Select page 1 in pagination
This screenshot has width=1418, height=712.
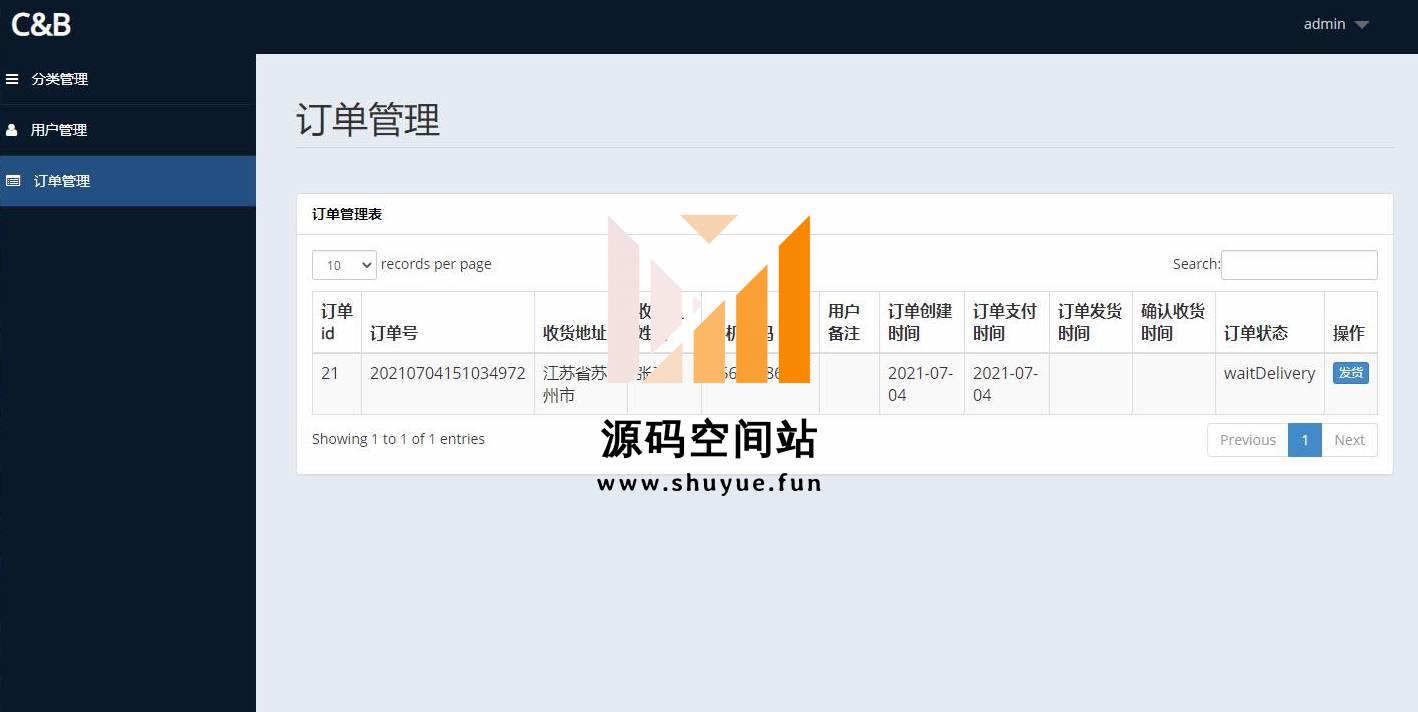1305,440
